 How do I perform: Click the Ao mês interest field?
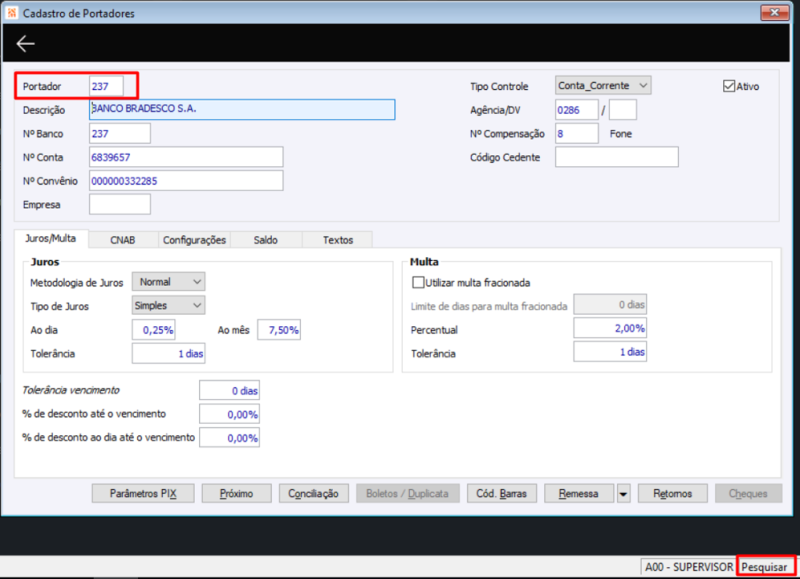tap(279, 330)
